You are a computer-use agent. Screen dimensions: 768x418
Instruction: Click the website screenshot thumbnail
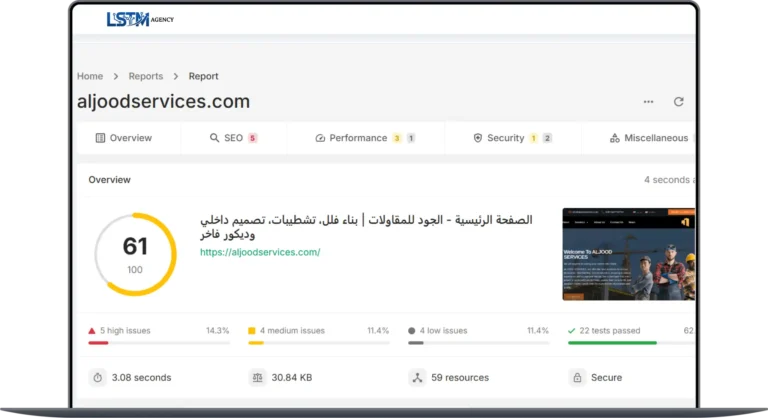628,254
